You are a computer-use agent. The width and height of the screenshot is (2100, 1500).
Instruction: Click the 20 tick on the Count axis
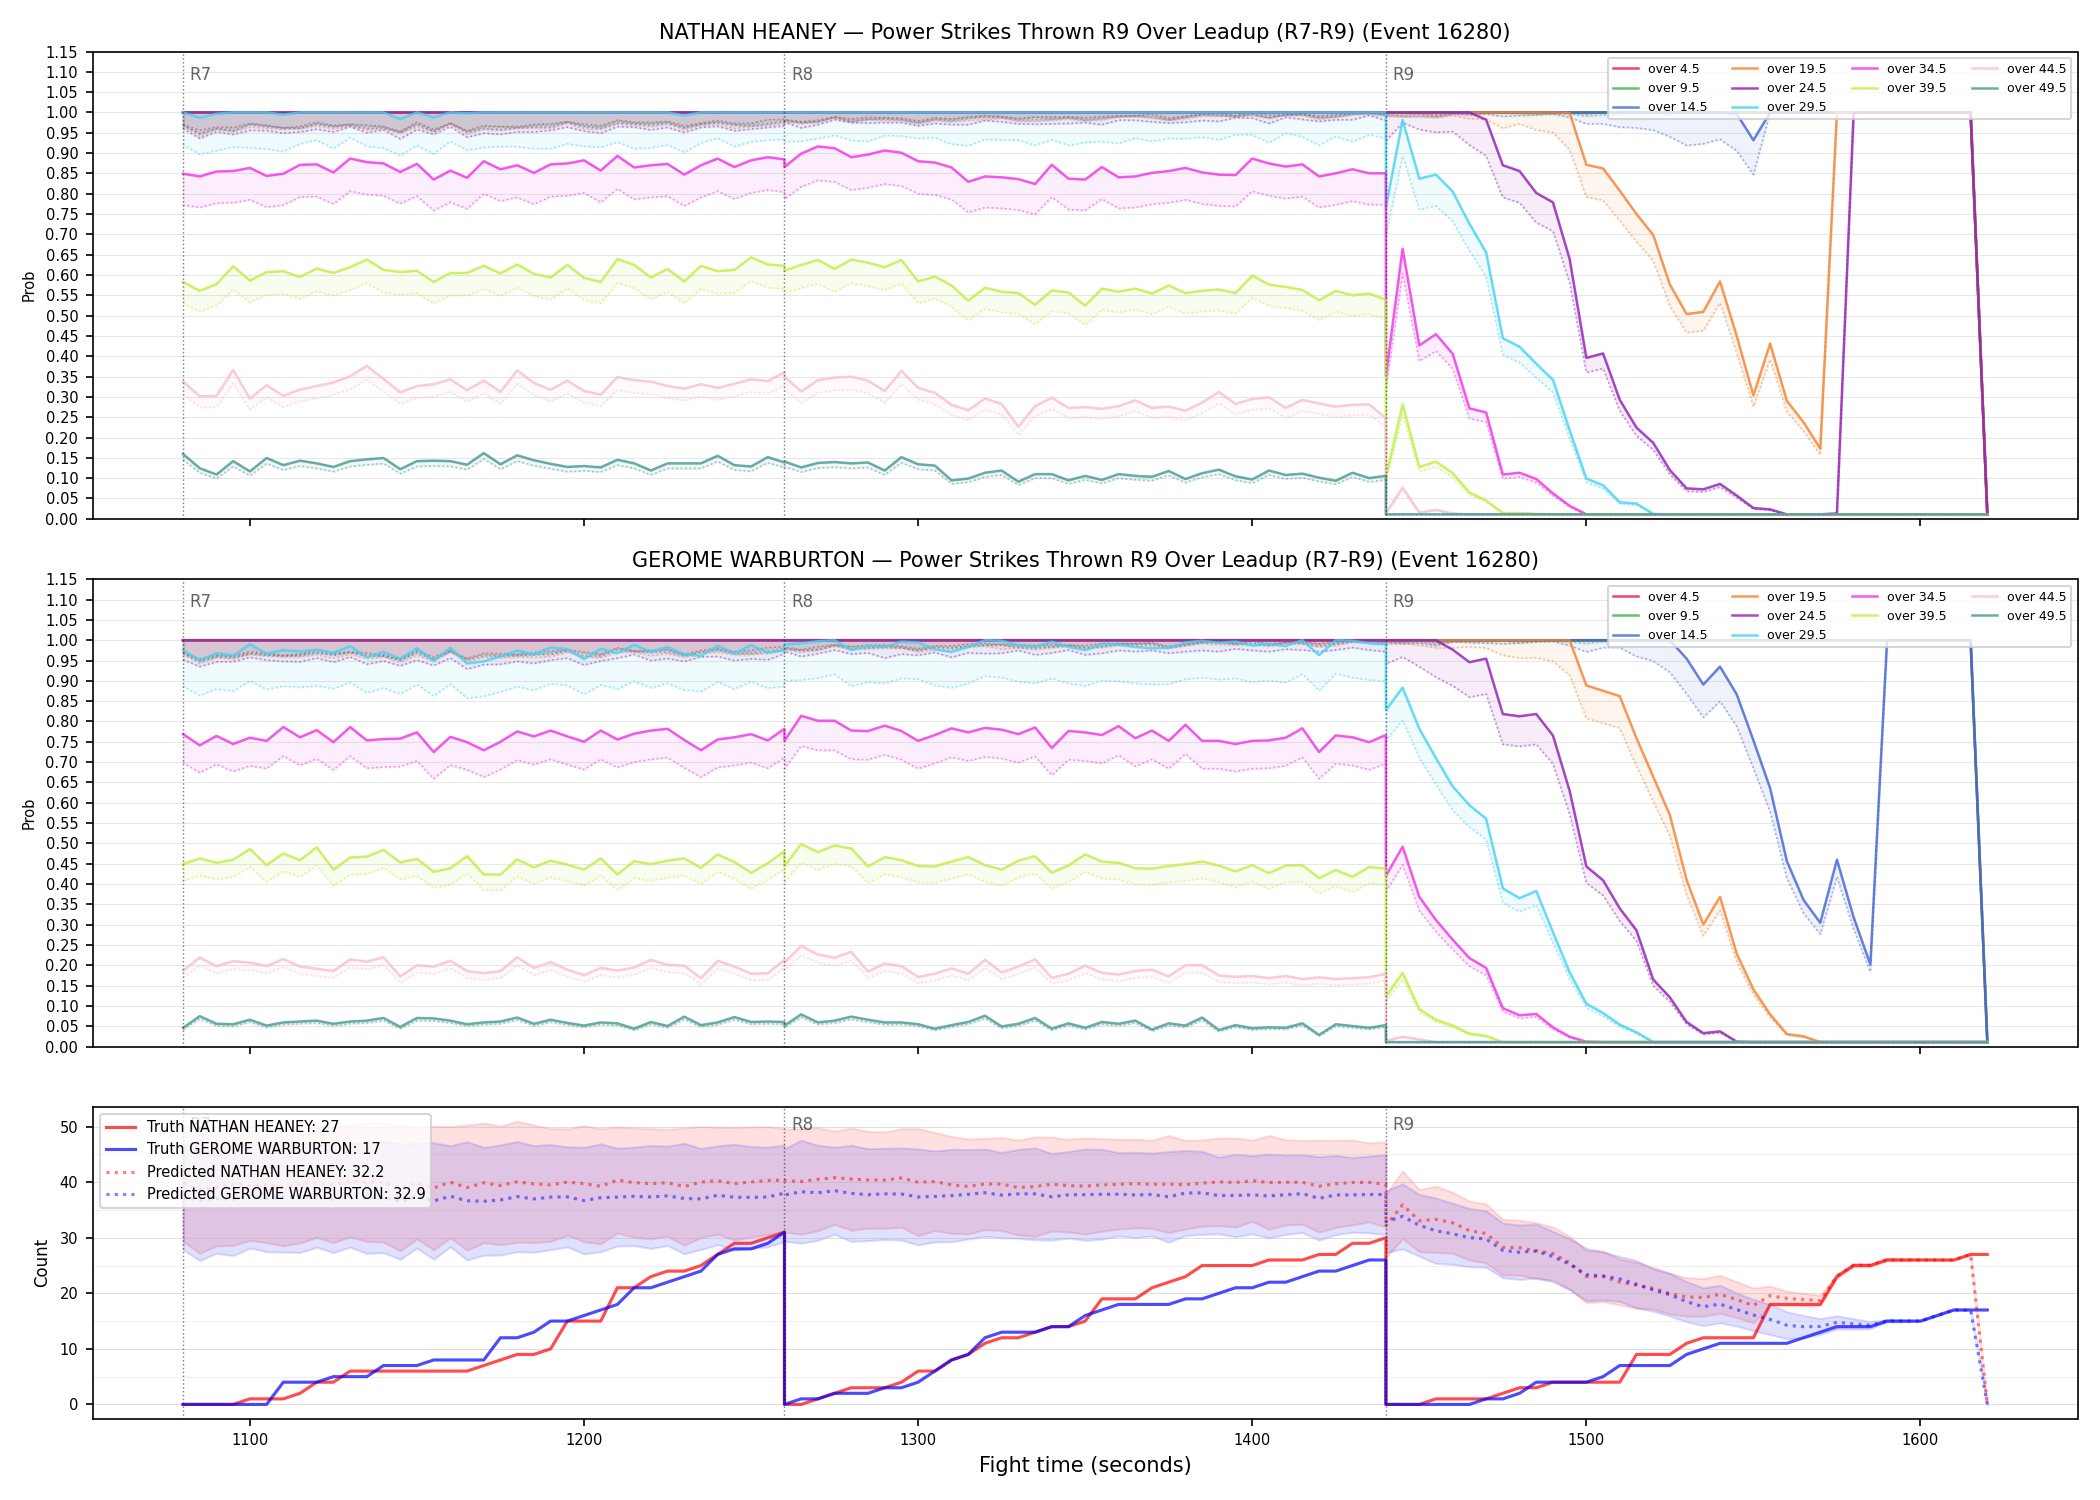(69, 1293)
